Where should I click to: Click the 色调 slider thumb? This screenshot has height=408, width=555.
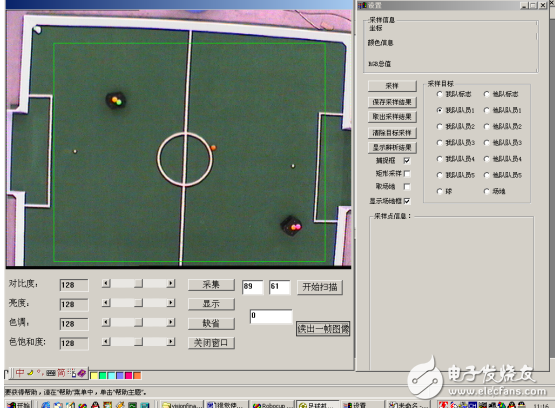(139, 322)
